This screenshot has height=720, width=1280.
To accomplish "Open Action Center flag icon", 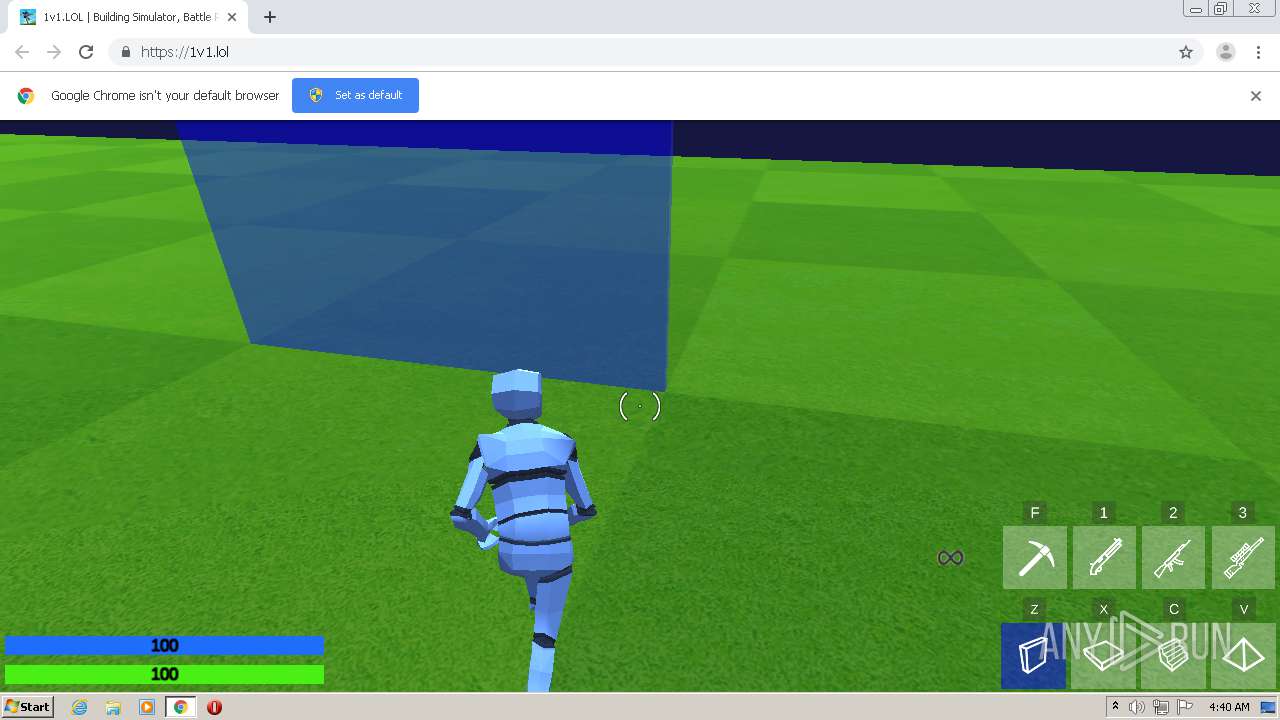I will [x=1183, y=707].
